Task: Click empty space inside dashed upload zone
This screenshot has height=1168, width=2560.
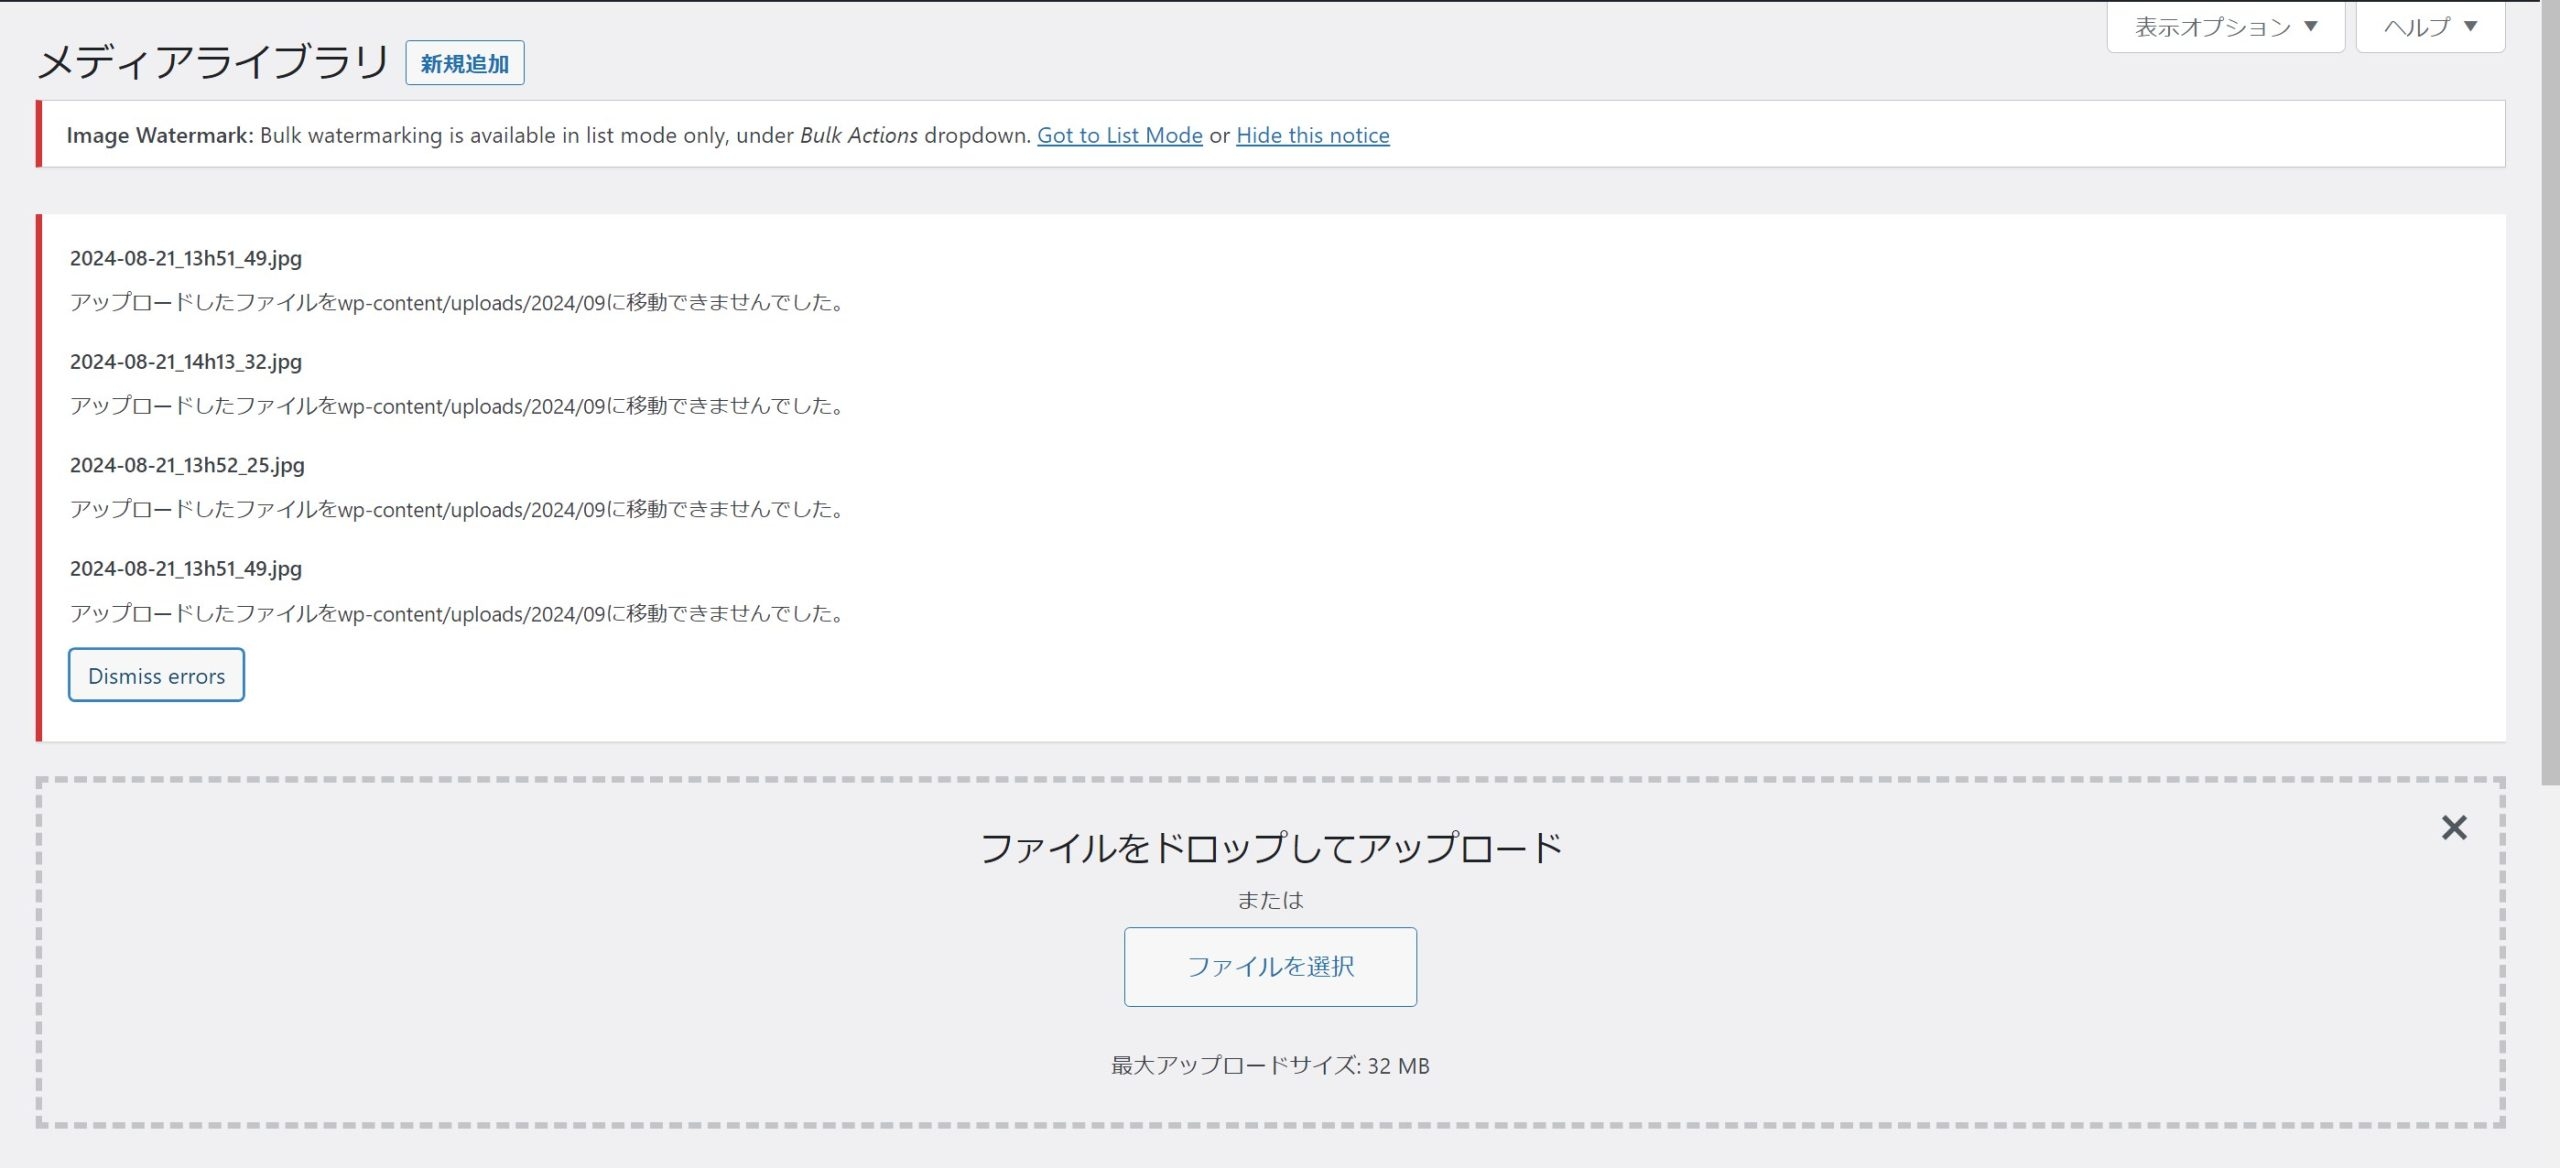Action: click(500, 950)
